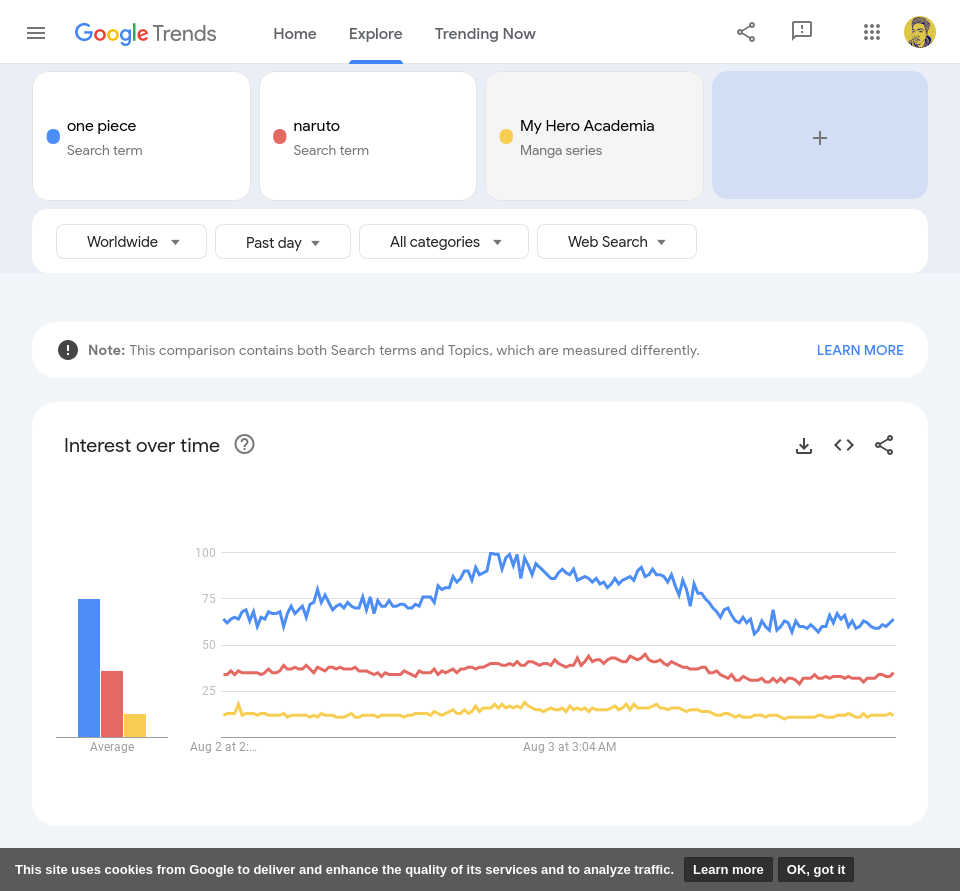This screenshot has width=960, height=891.
Task: Follow the LEARN MORE link in the note
Action: point(860,350)
